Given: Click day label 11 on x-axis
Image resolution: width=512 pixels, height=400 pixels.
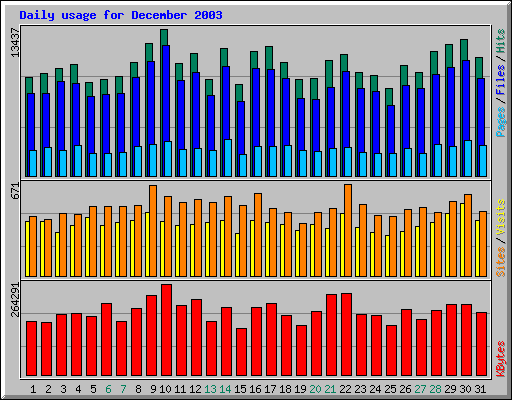Looking at the screenshot, I should pyautogui.click(x=180, y=389).
